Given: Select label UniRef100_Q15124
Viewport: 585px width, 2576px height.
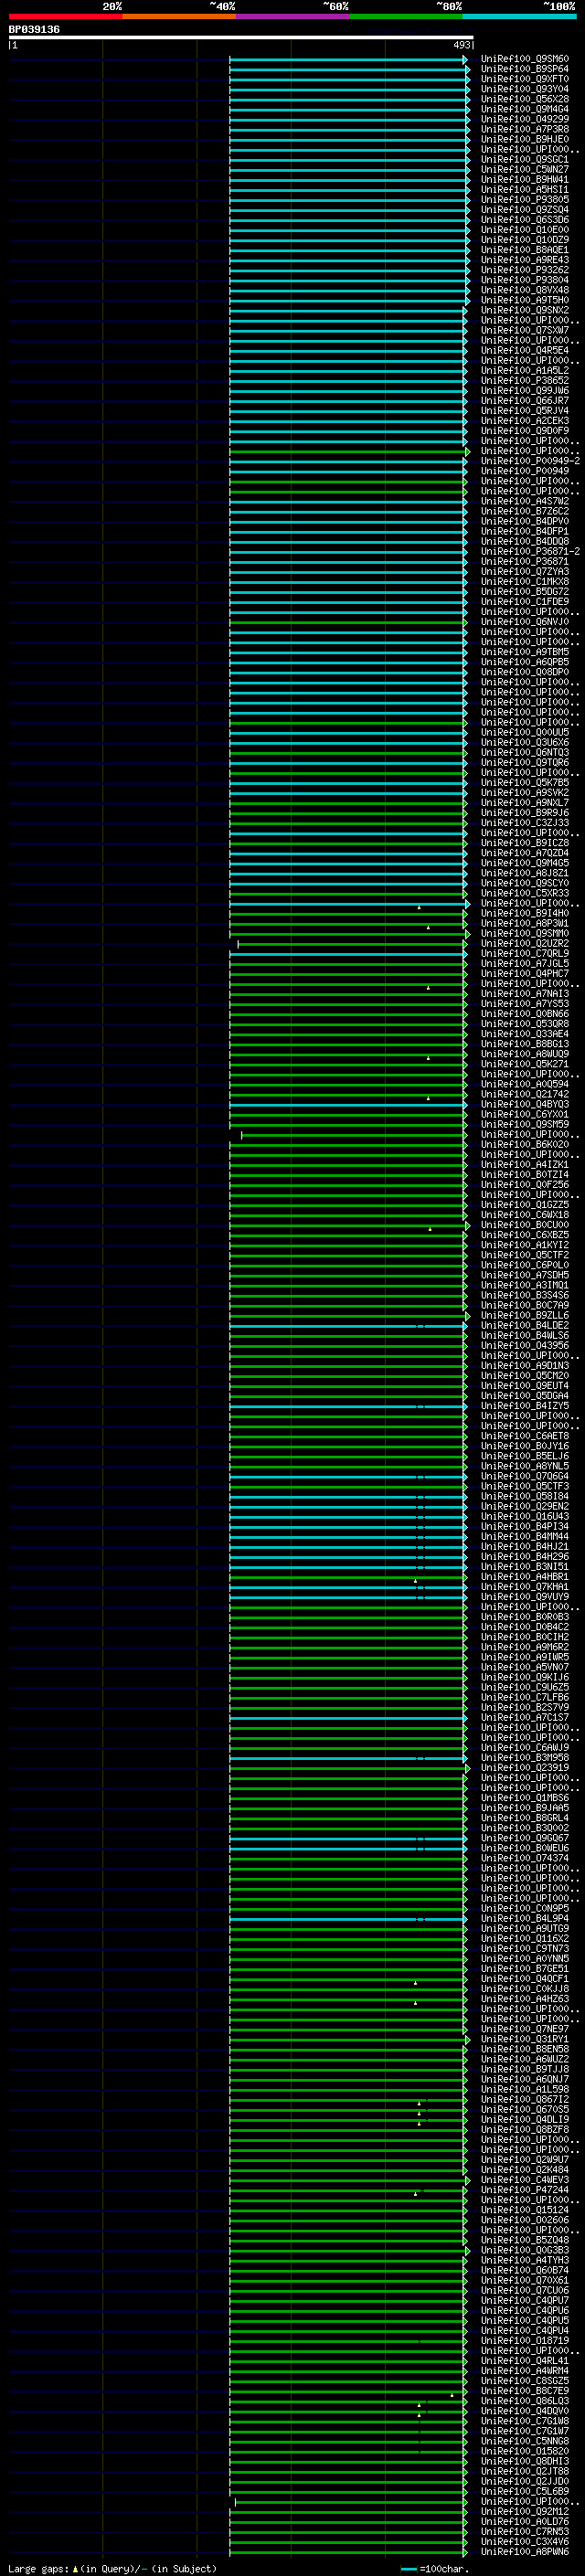Looking at the screenshot, I should 524,2209.
